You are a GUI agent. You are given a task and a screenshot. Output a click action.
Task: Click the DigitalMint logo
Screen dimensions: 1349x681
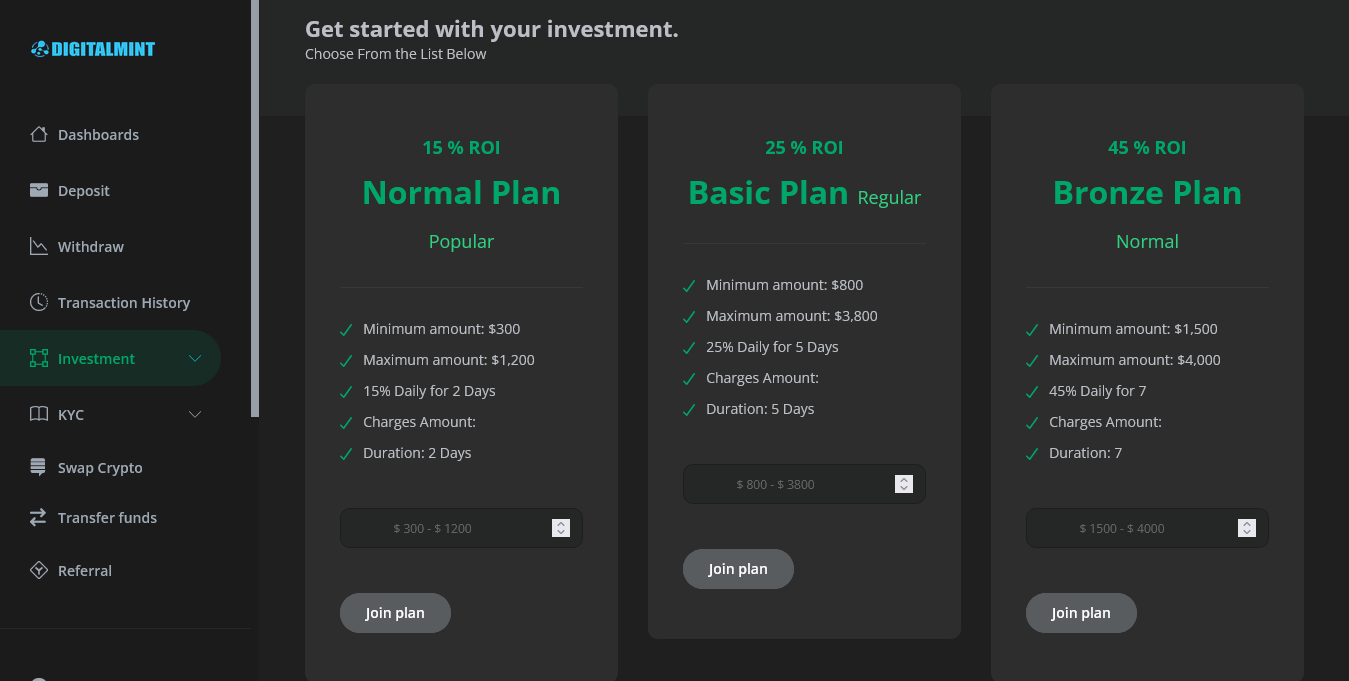point(93,48)
